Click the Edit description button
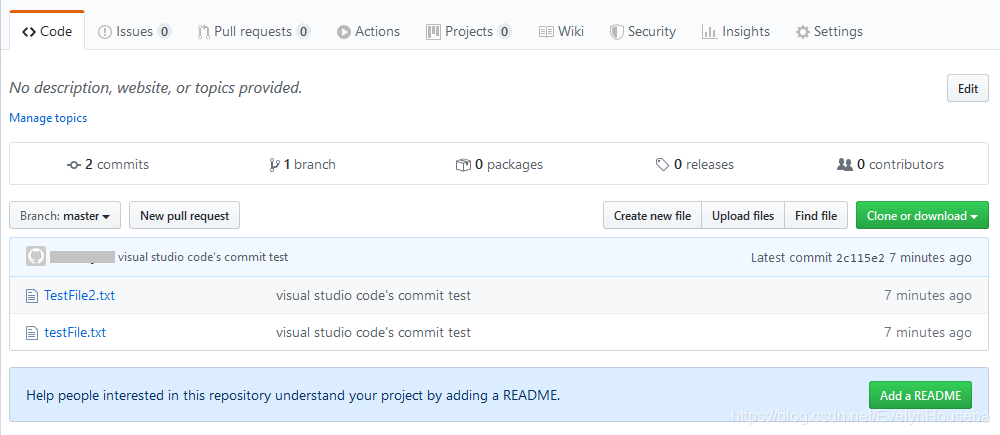Viewport: 1000px width, 435px height. (x=967, y=88)
